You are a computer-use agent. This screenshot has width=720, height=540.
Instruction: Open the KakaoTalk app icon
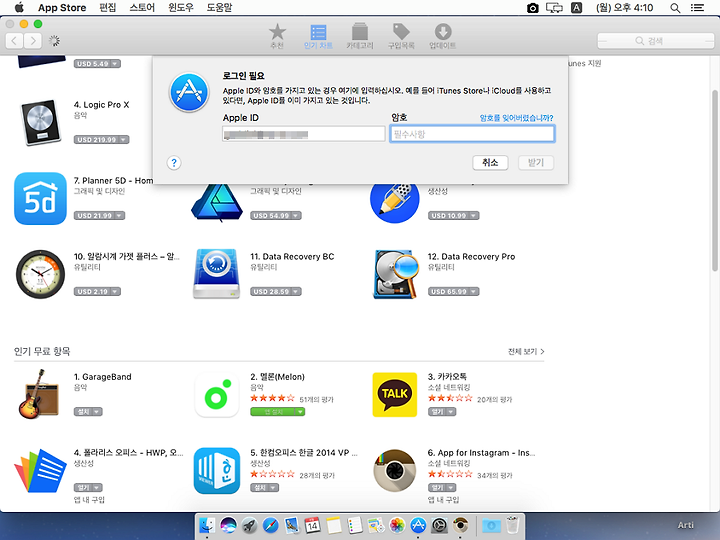(394, 395)
